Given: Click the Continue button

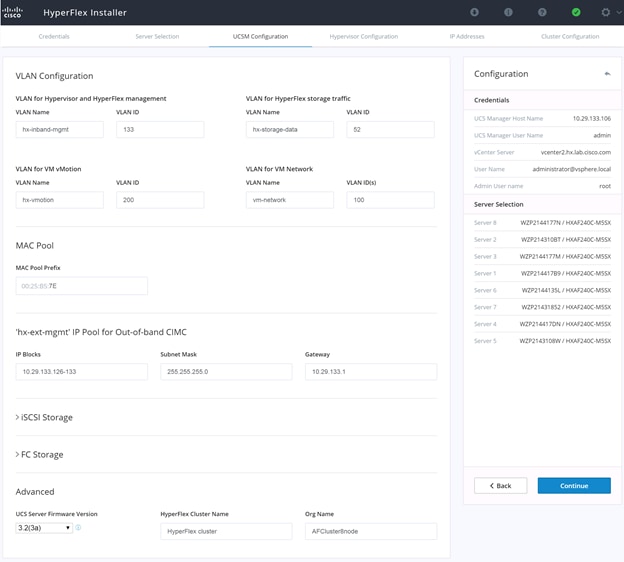Looking at the screenshot, I should click(x=574, y=486).
